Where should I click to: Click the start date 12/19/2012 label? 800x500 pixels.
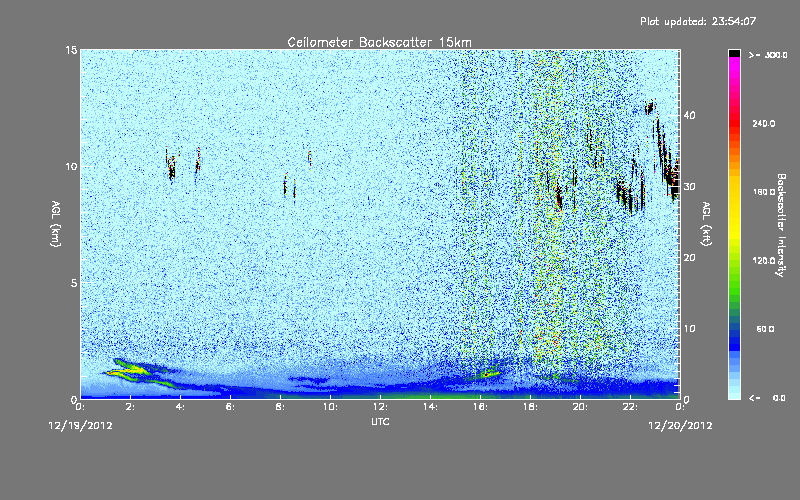click(x=81, y=426)
